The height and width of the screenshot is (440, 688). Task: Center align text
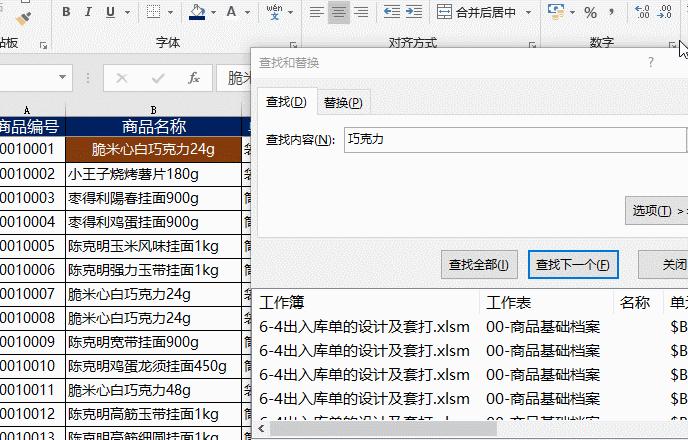tap(339, 12)
